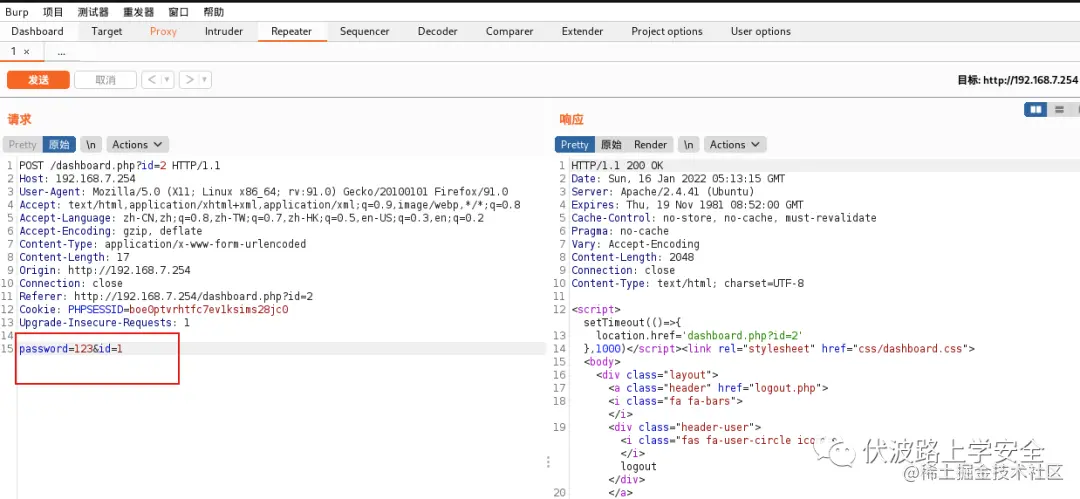Viewport: 1080px width, 499px height.
Task: Select the Repeater tab
Action: click(x=291, y=32)
